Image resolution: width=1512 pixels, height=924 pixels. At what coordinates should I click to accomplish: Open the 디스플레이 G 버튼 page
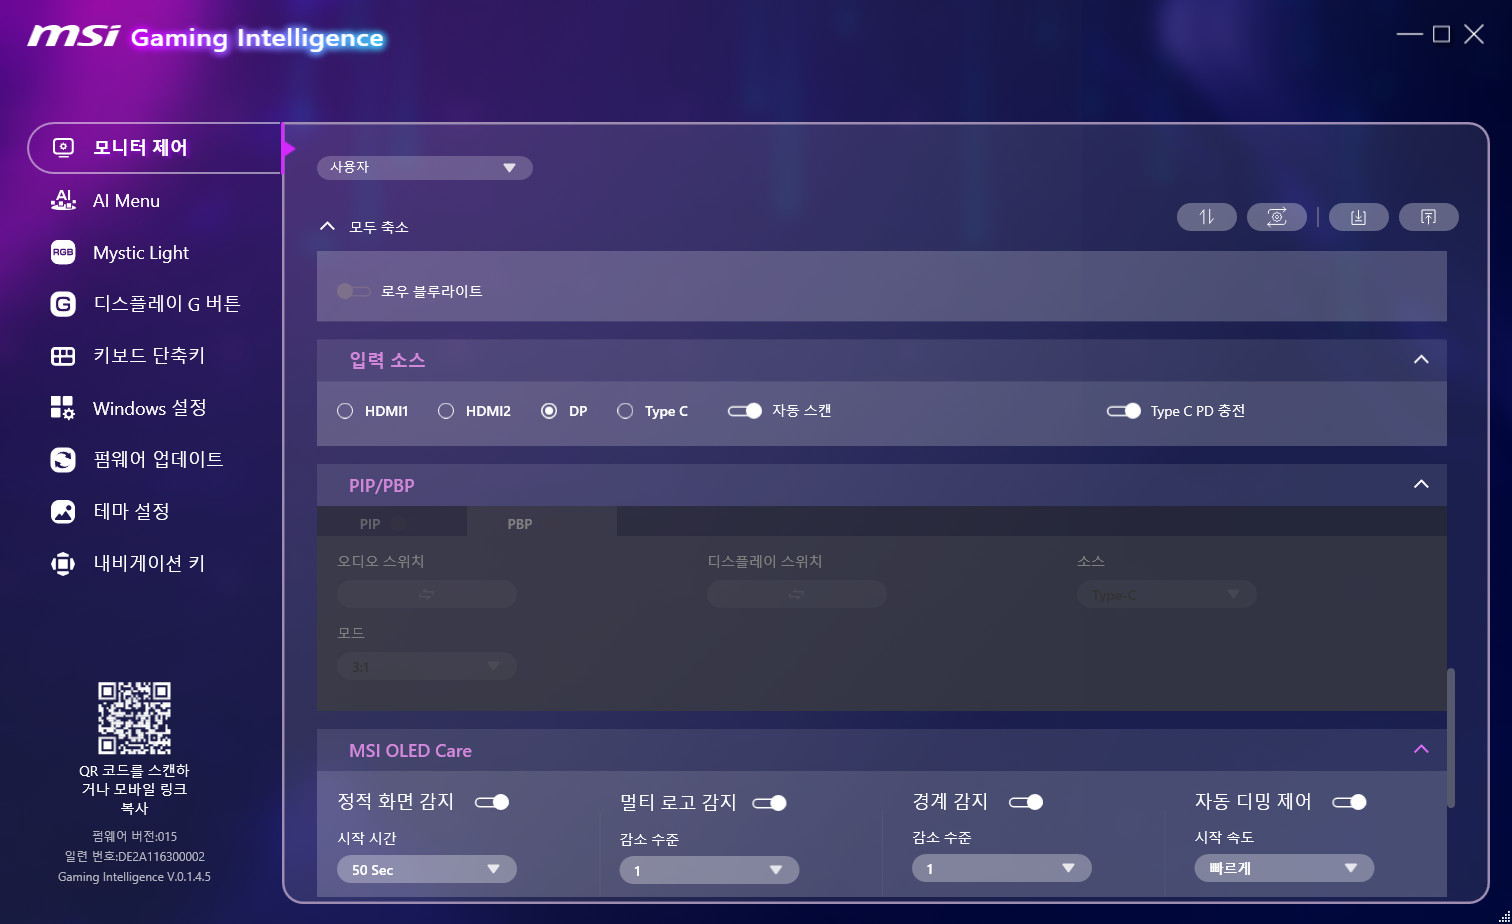pyautogui.click(x=167, y=304)
